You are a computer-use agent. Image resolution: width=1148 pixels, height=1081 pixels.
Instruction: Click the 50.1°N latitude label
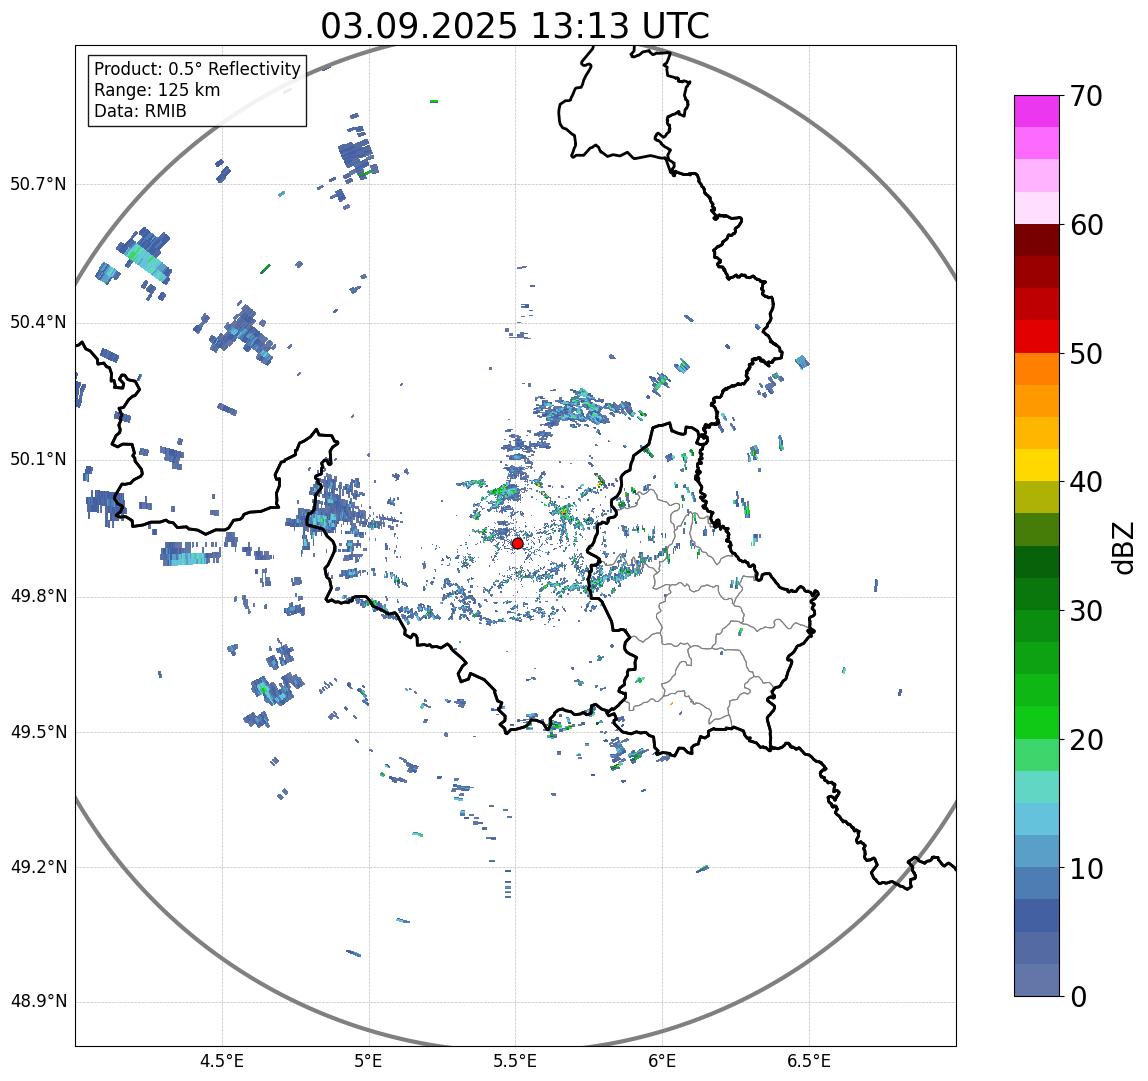coord(38,460)
